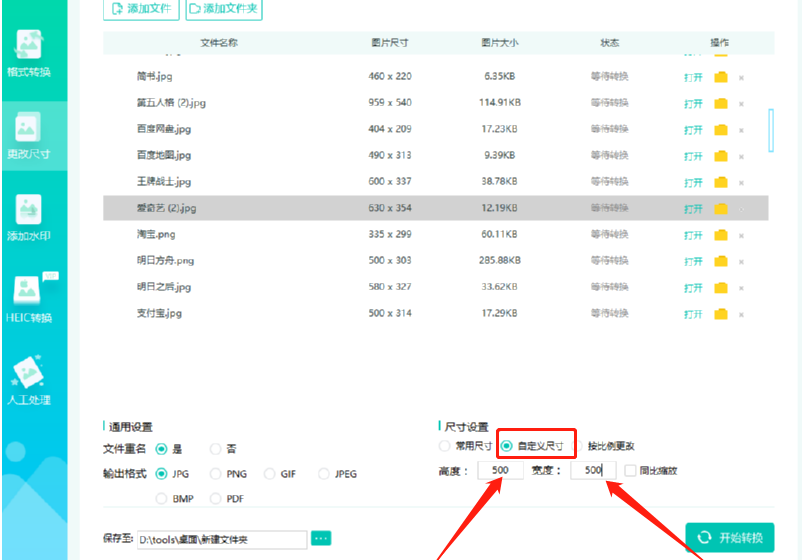
Task: Open the 添加水印 watermark sidebar tool
Action: (x=29, y=218)
